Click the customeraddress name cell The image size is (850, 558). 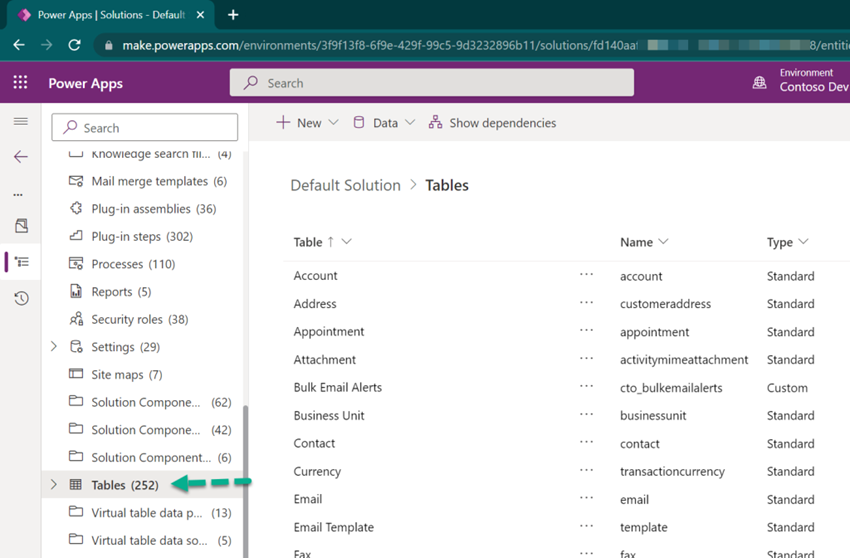[665, 304]
